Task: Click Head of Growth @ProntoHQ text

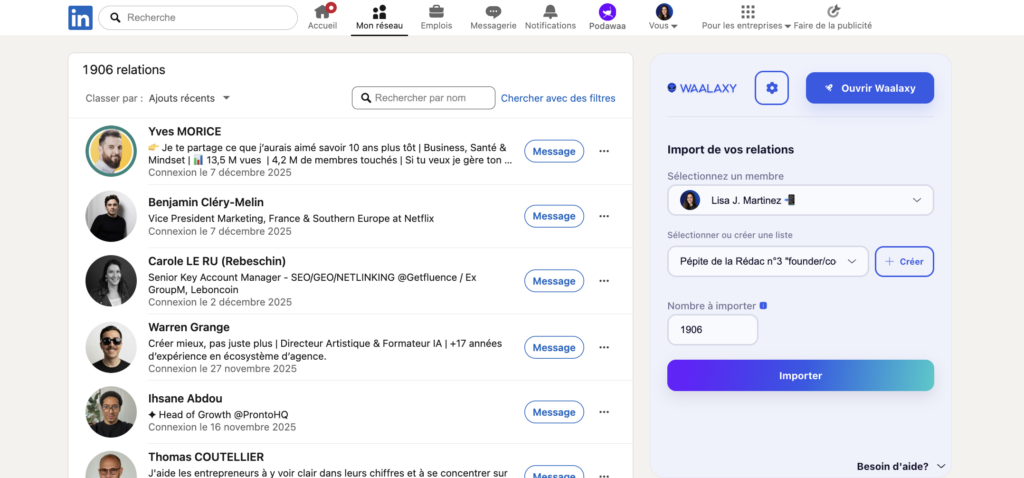Action: (x=218, y=415)
